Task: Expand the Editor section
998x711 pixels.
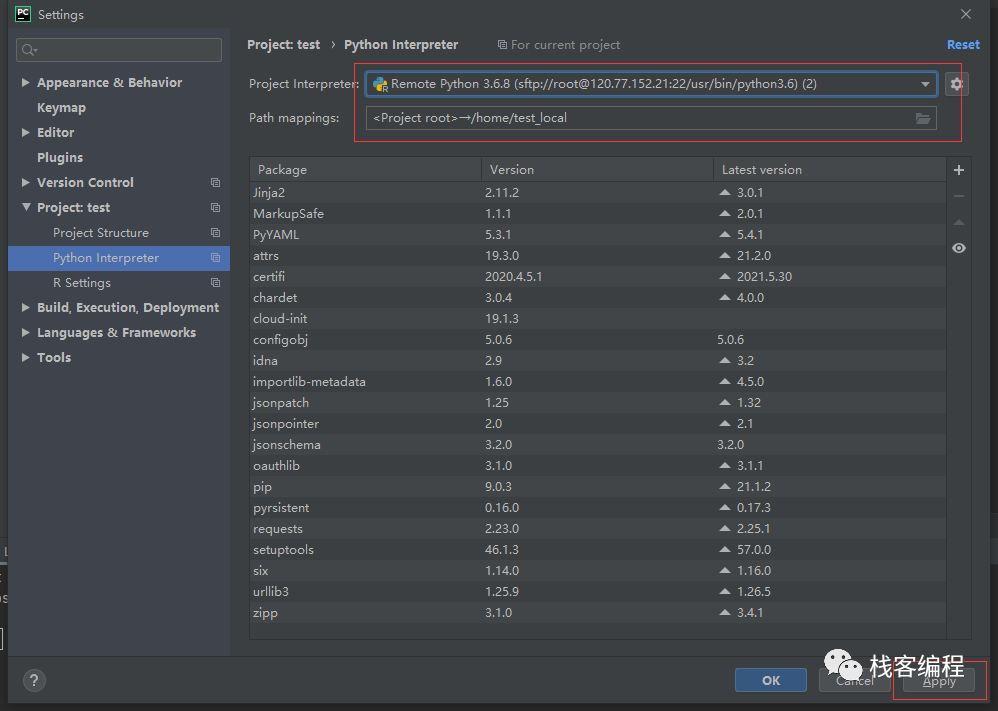Action: click(x=25, y=132)
